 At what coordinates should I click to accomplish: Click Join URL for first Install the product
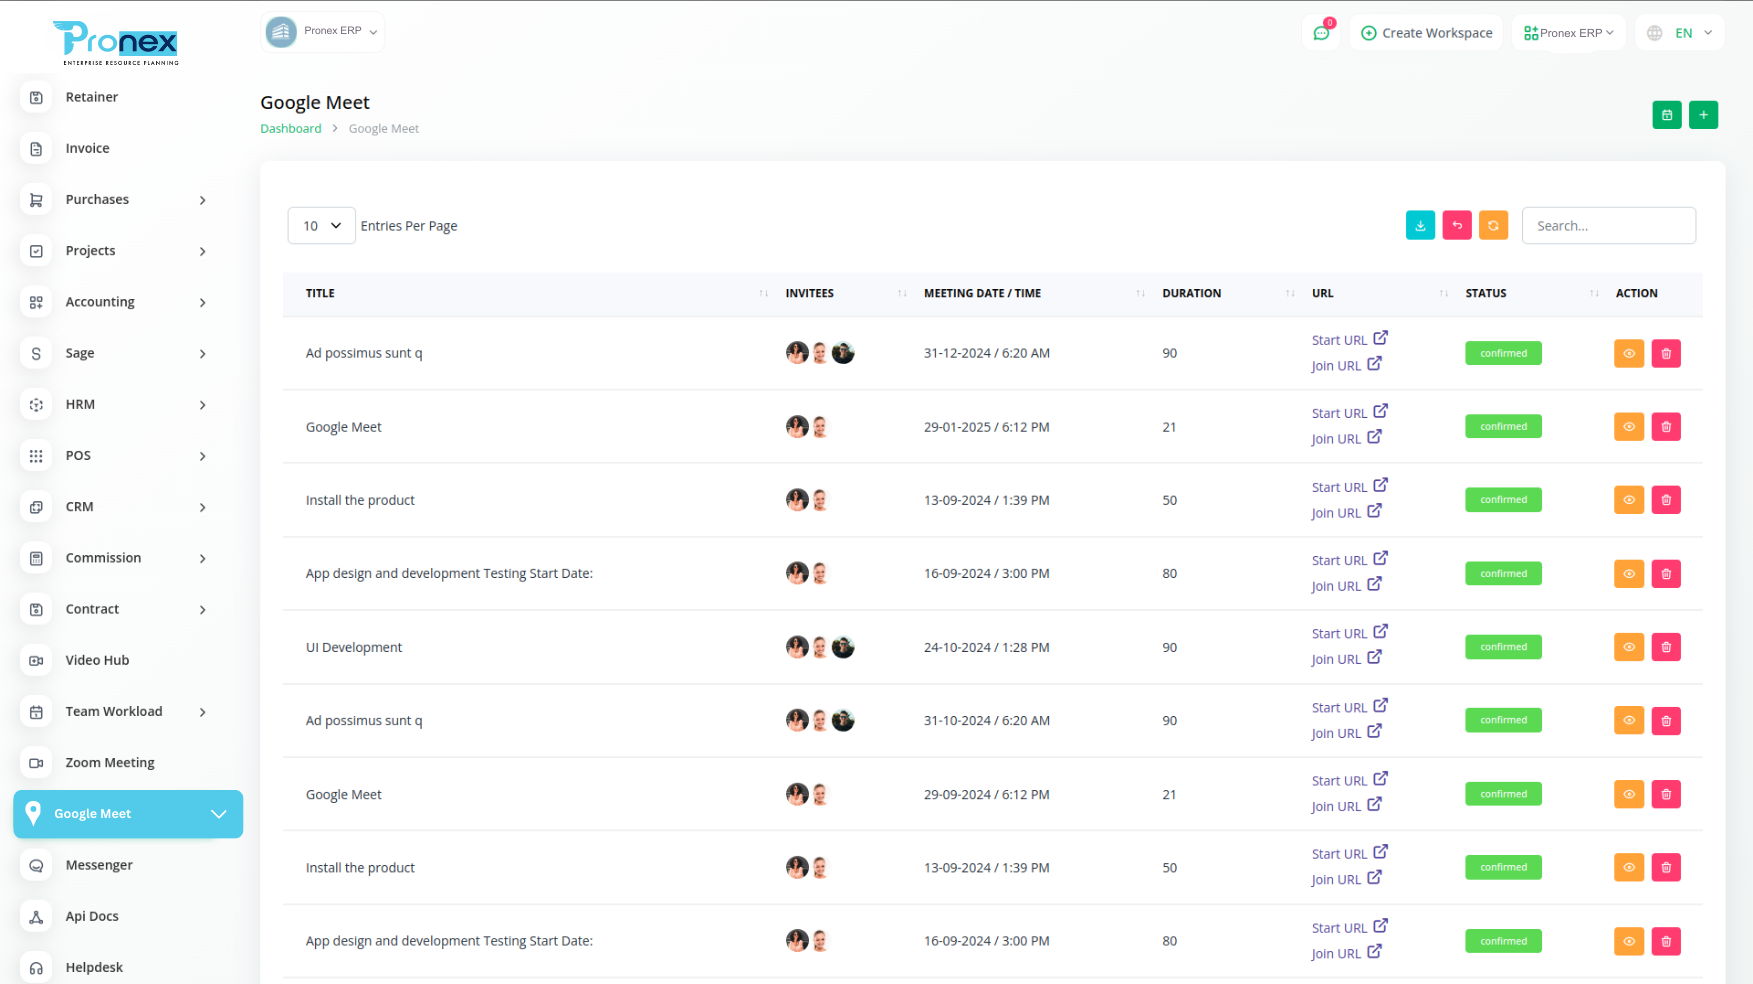pyautogui.click(x=1336, y=513)
